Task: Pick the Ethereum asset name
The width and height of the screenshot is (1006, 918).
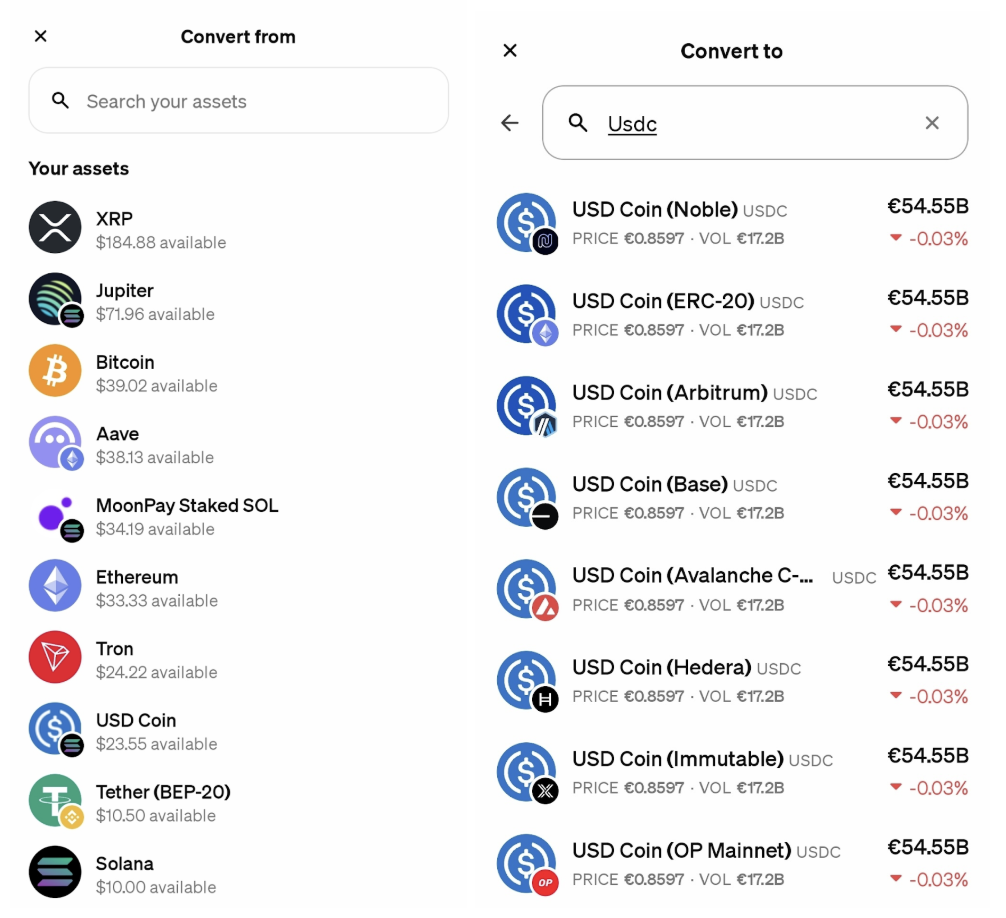Action: click(x=137, y=577)
